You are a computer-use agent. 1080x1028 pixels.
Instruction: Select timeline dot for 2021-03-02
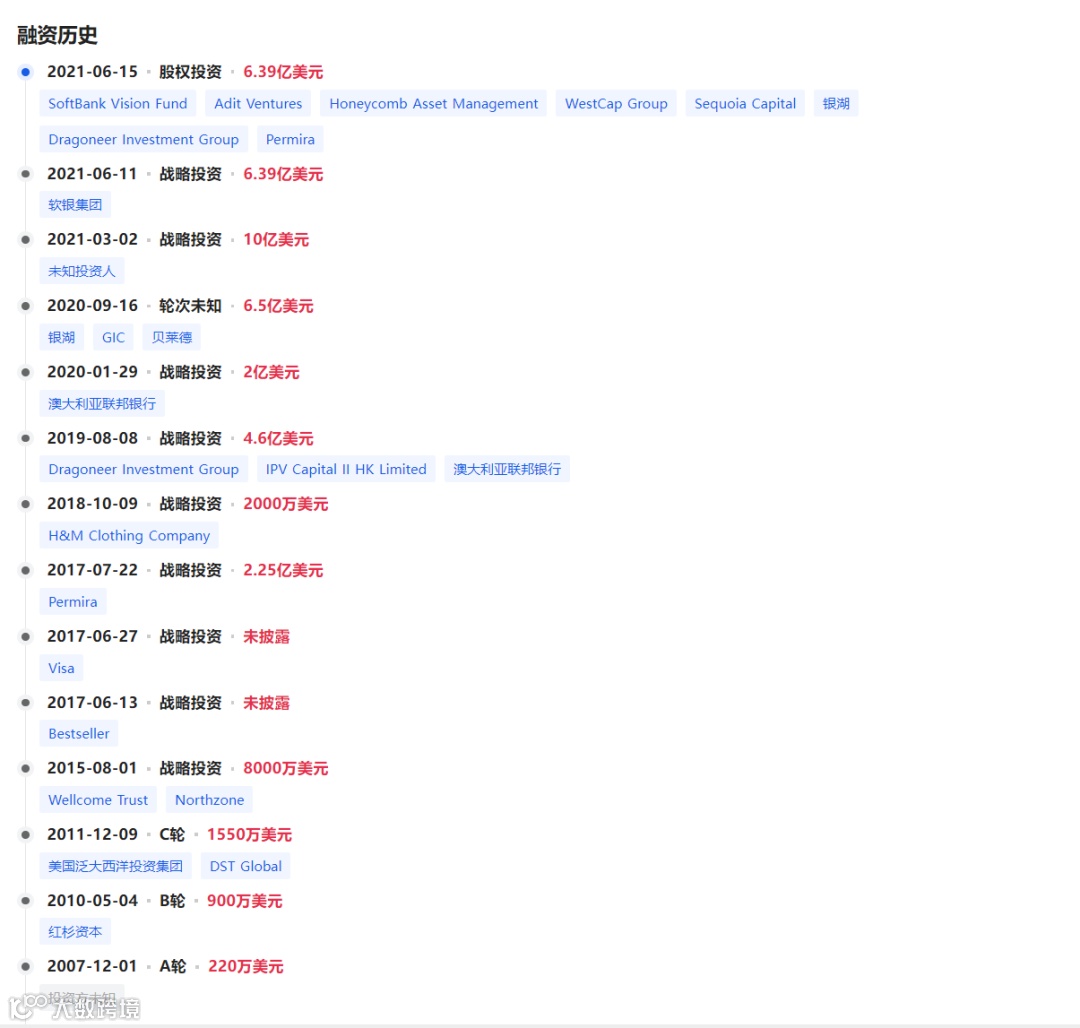[25, 240]
